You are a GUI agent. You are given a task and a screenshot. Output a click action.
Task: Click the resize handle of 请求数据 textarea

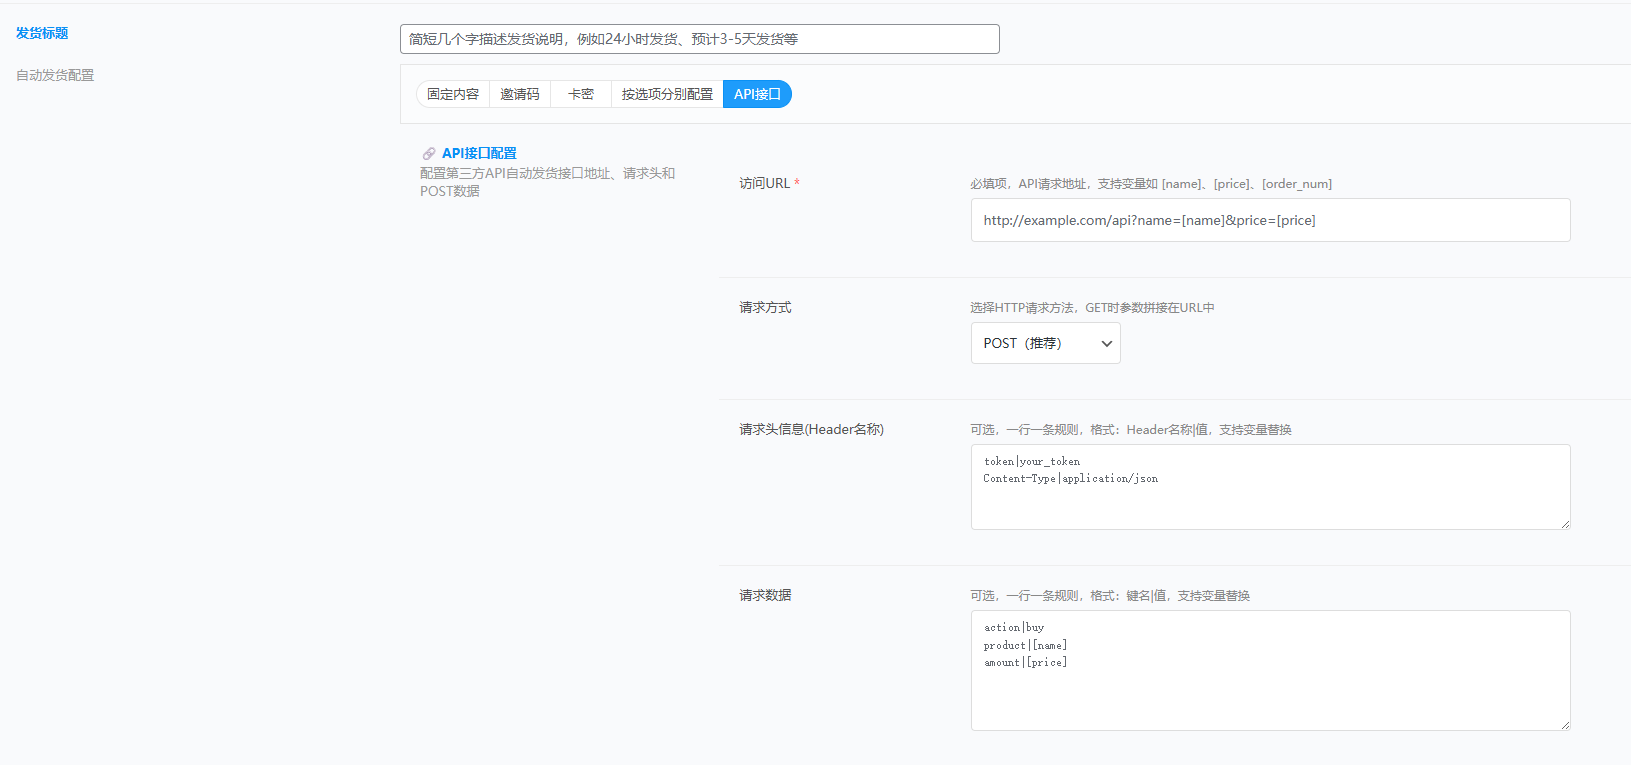1565,725
